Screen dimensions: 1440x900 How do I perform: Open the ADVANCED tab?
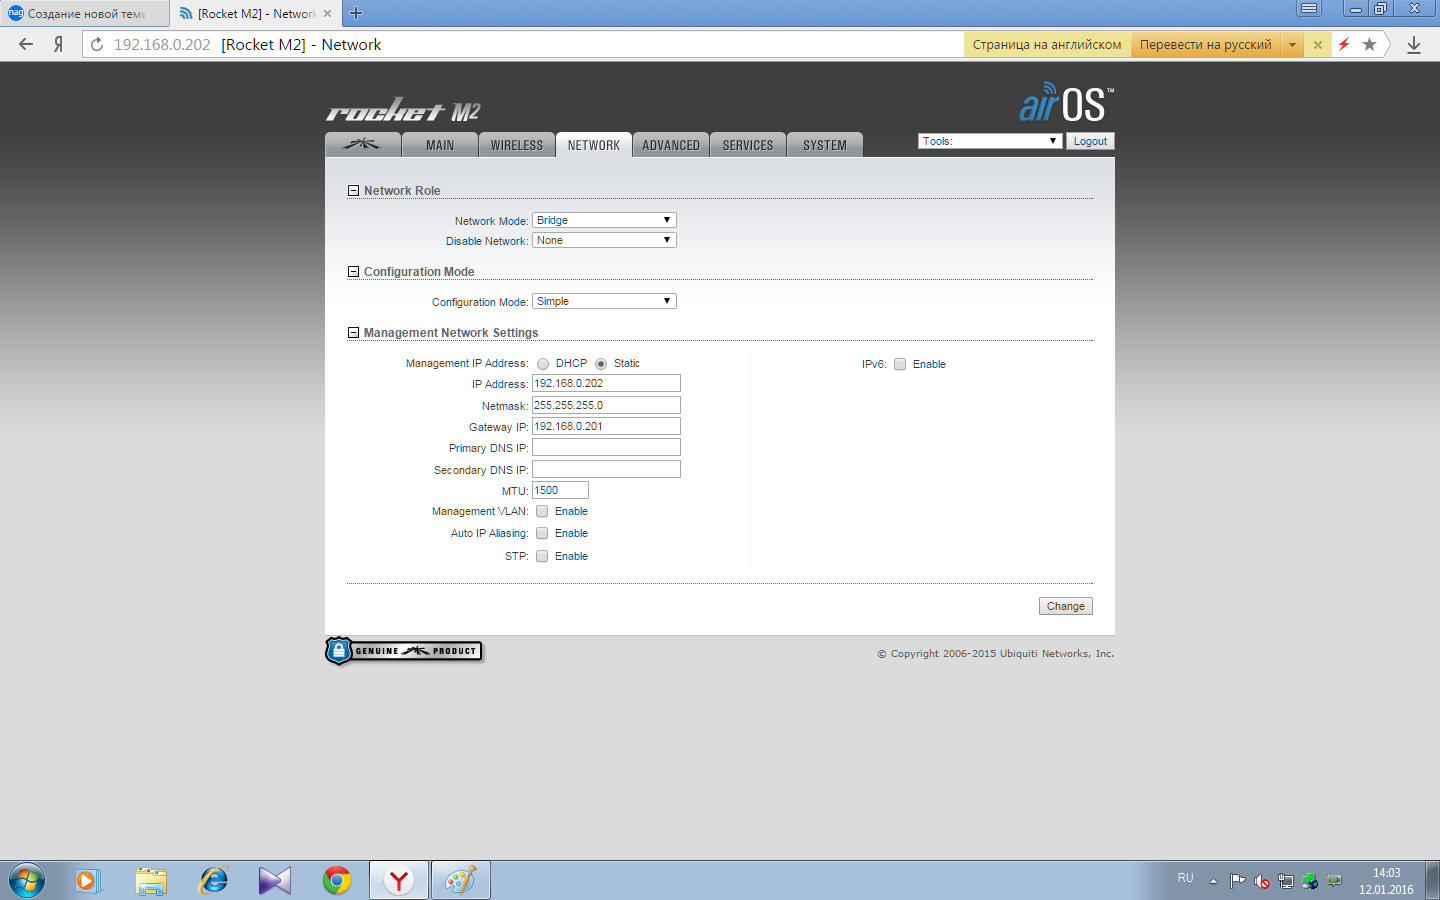[x=671, y=145]
